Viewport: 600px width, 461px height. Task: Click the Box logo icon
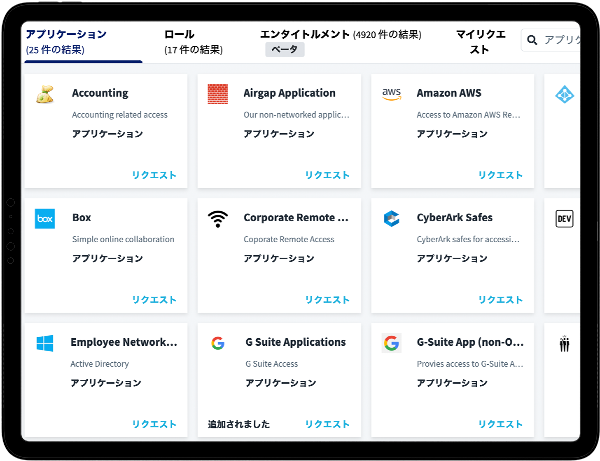pos(45,218)
